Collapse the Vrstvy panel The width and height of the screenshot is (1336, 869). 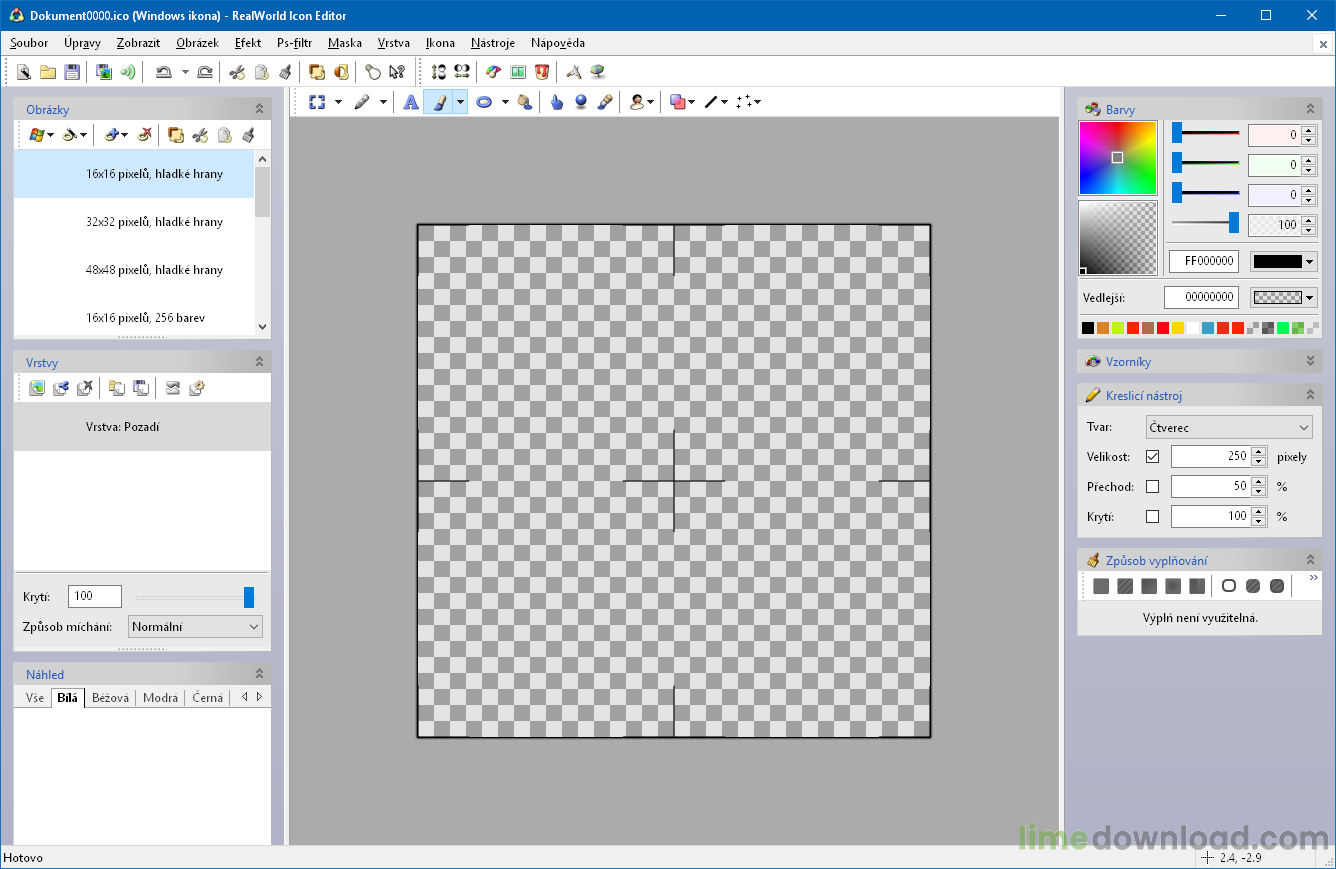[x=259, y=362]
